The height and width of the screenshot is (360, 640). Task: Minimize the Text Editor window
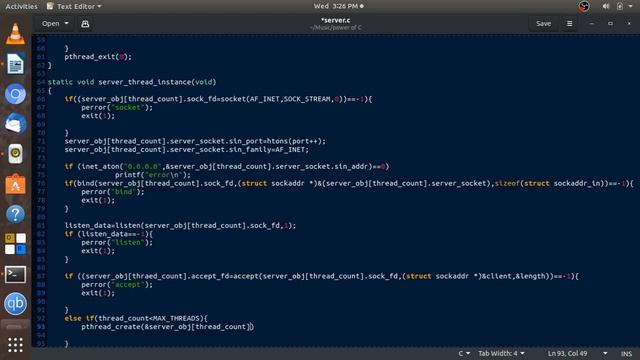pos(591,24)
